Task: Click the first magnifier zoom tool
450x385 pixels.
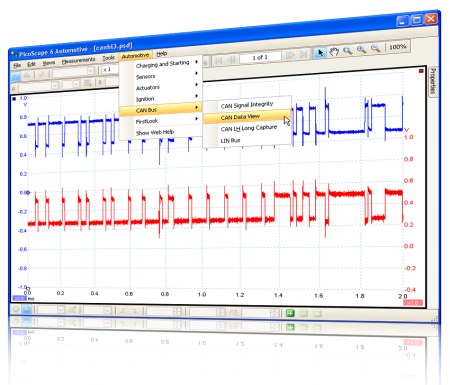Action: (x=347, y=51)
